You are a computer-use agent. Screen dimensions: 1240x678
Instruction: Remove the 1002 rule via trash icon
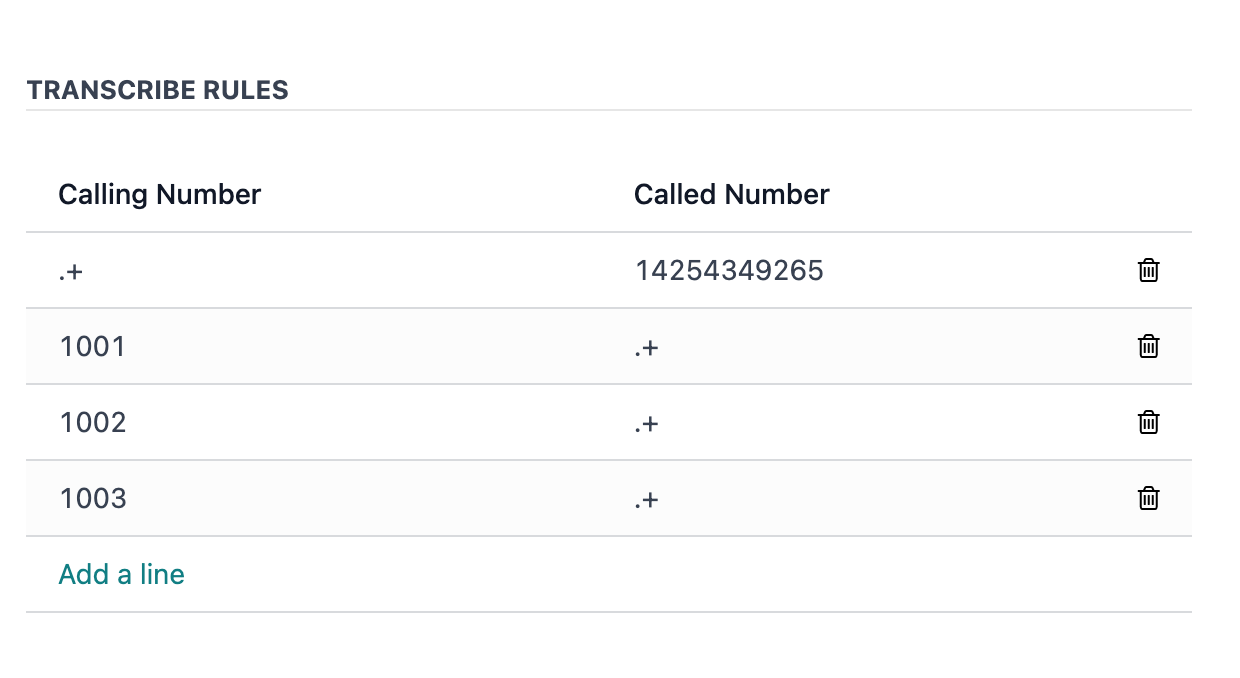coord(1148,422)
